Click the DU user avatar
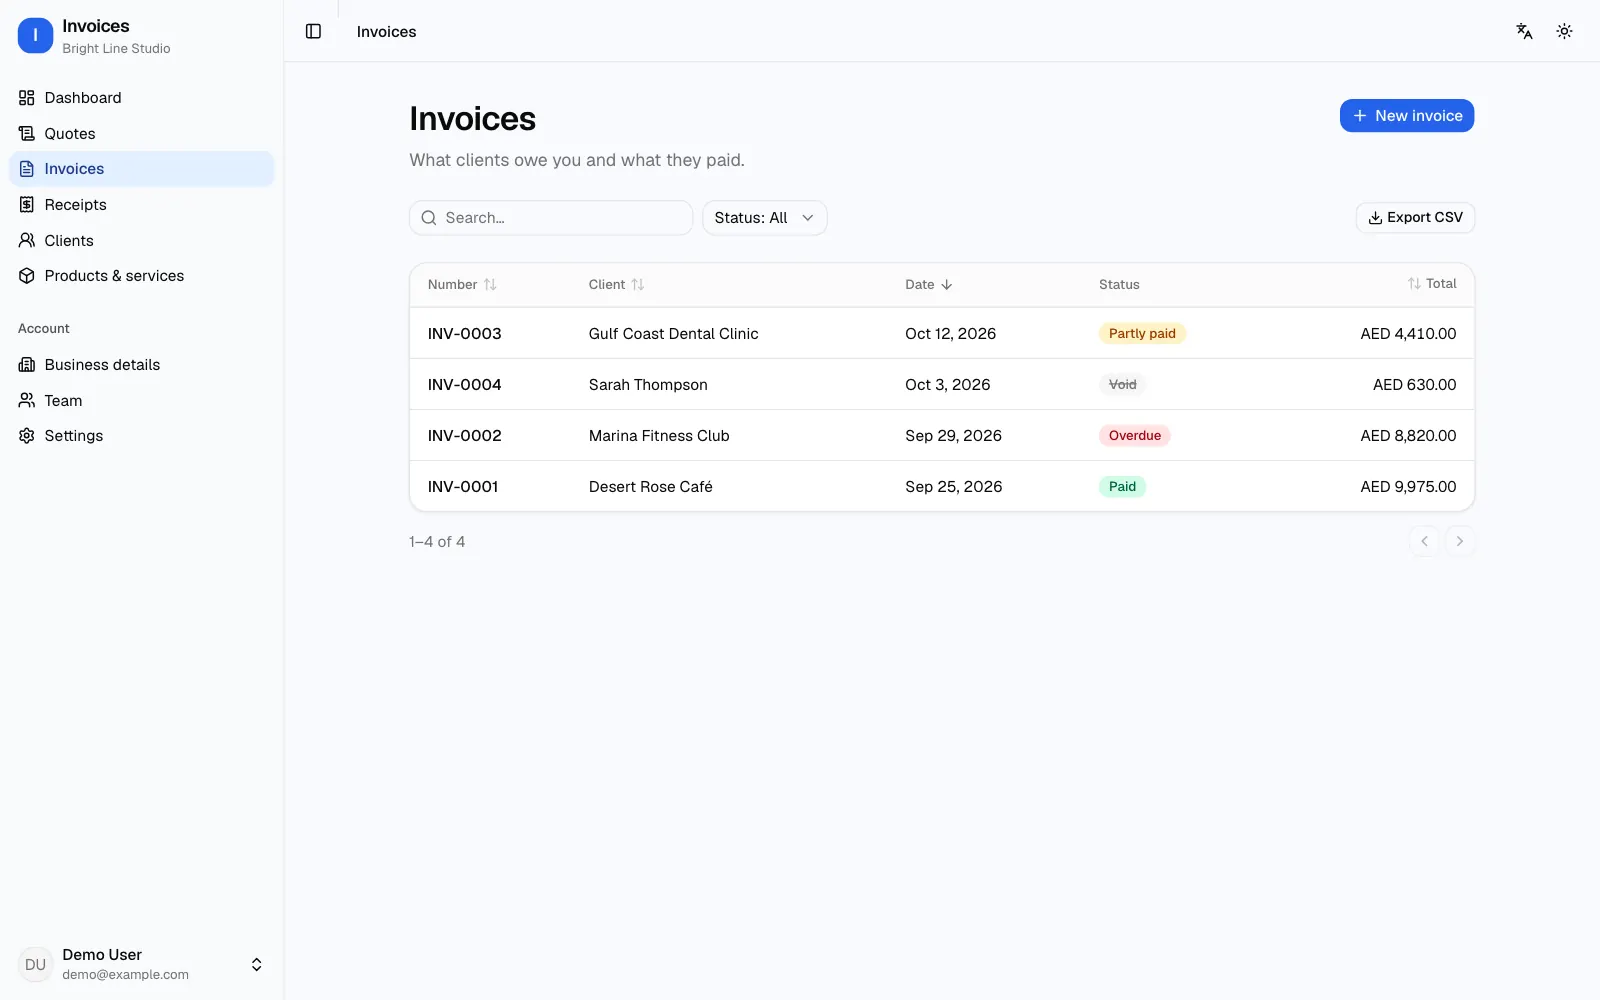Viewport: 1600px width, 1000px height. (35, 964)
